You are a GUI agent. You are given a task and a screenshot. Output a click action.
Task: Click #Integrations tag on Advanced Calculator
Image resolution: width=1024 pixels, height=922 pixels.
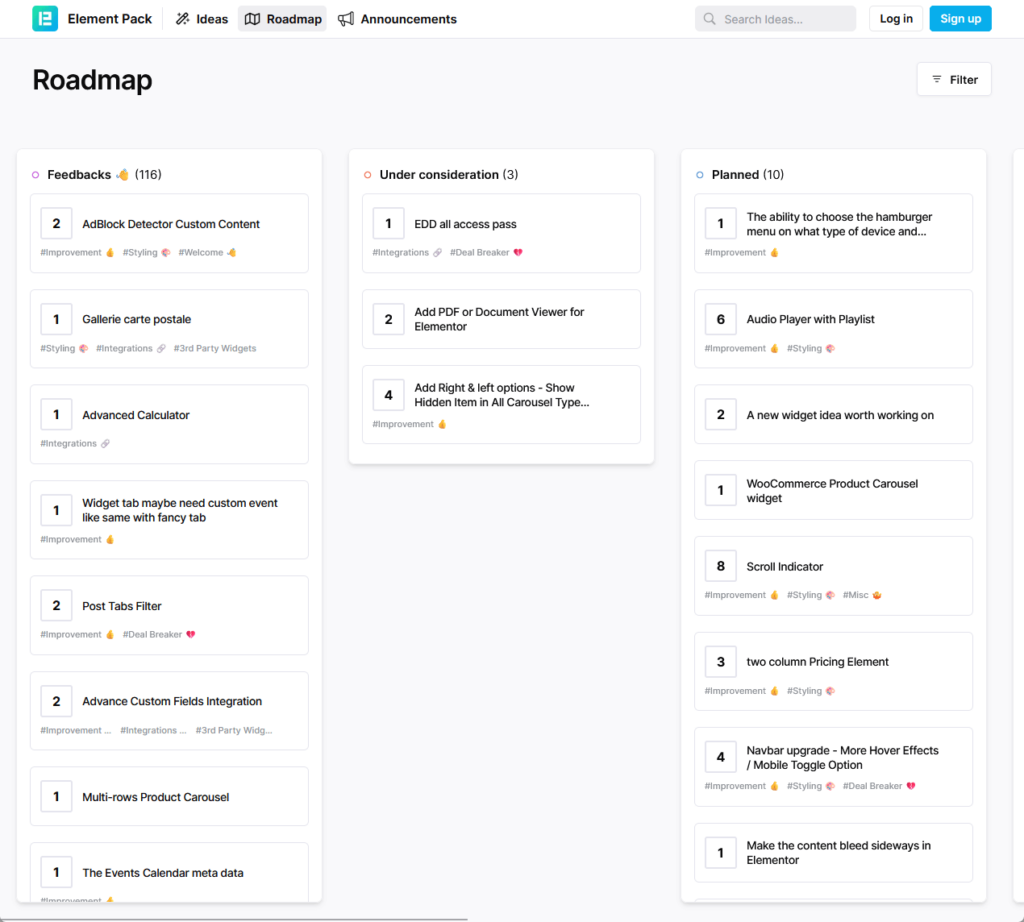point(75,444)
